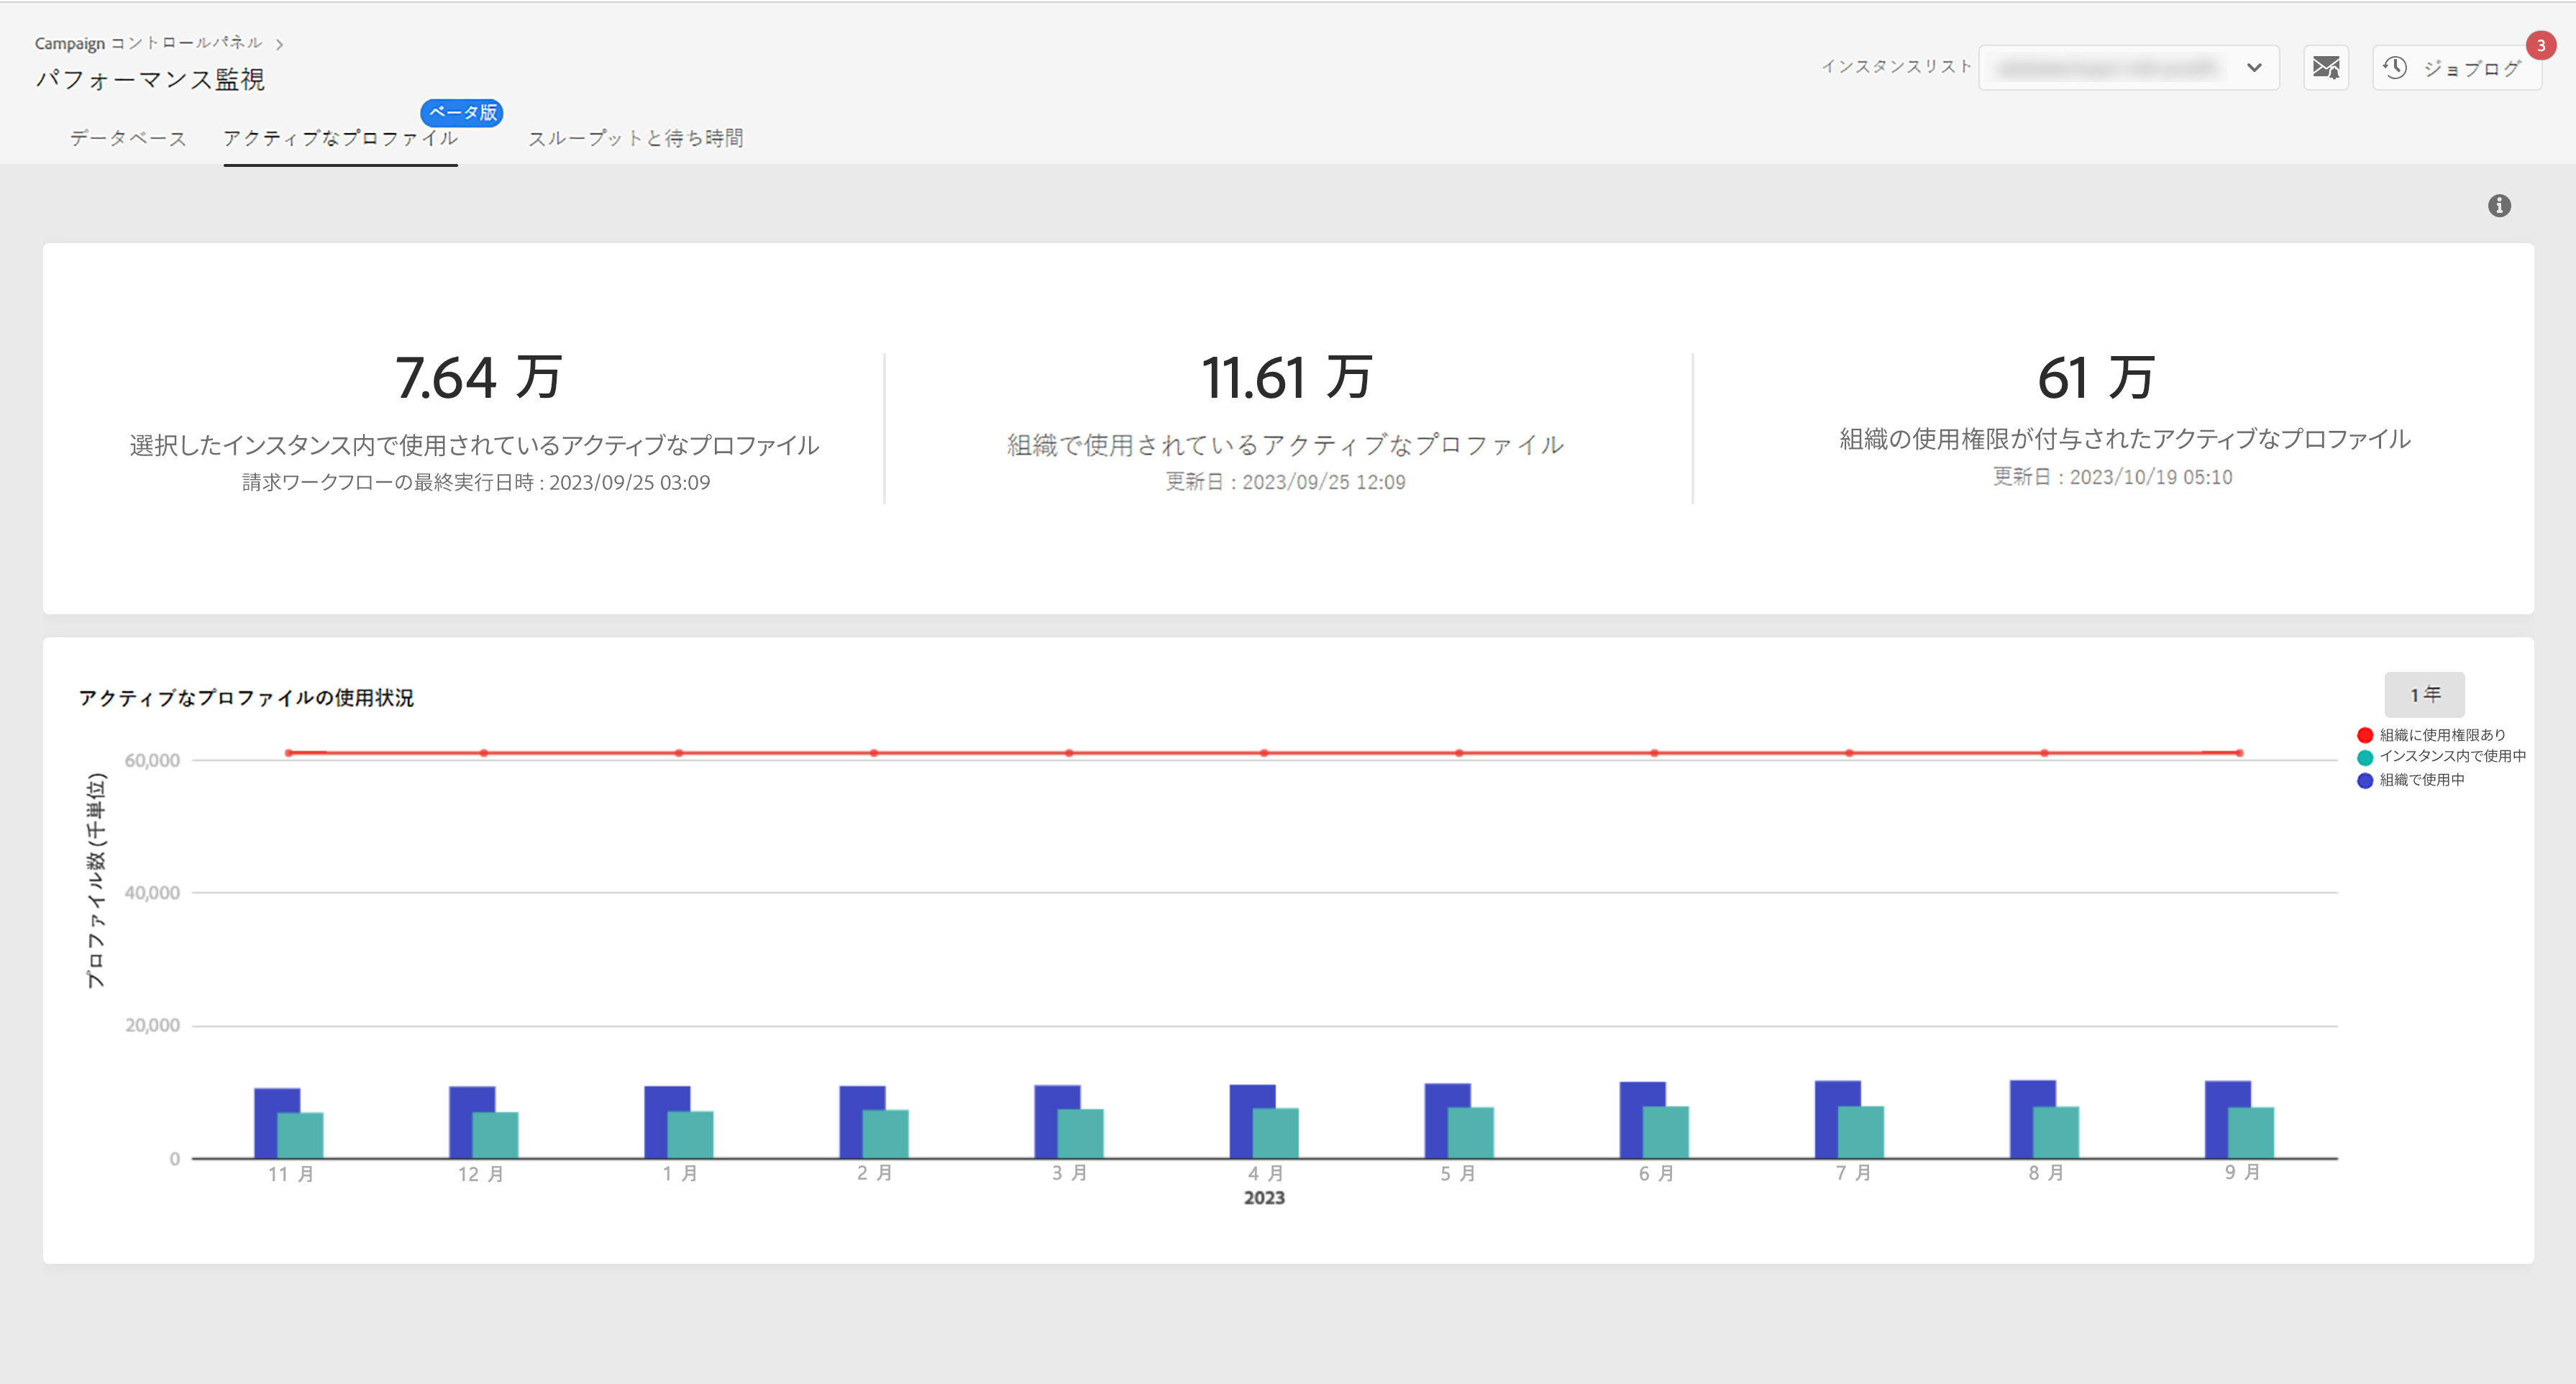2576x1384 pixels.
Task: Click the job log clock icon
Action: [x=2395, y=68]
